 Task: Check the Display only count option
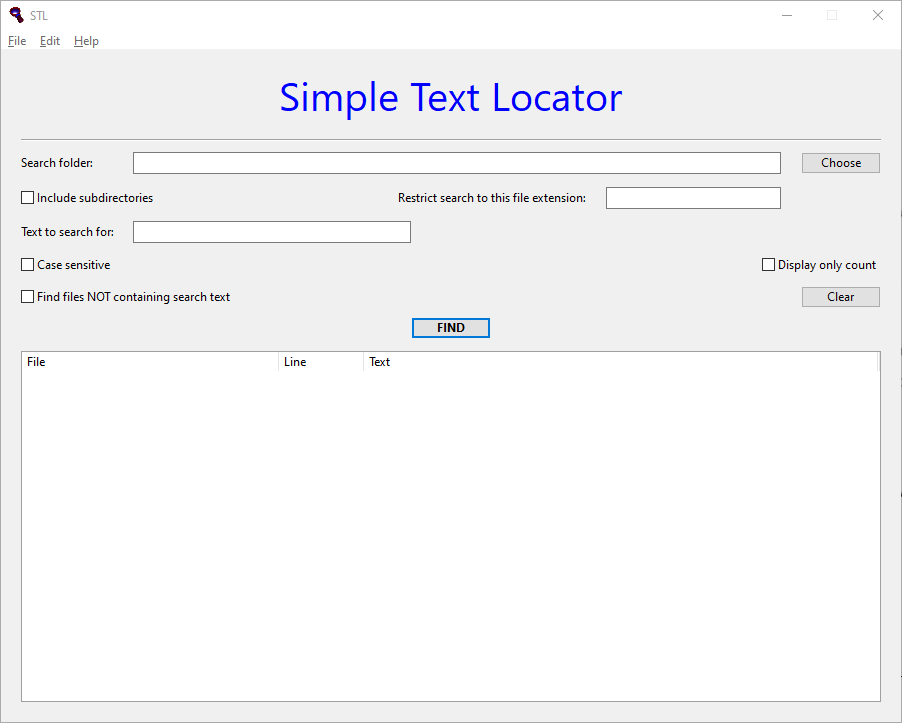769,265
